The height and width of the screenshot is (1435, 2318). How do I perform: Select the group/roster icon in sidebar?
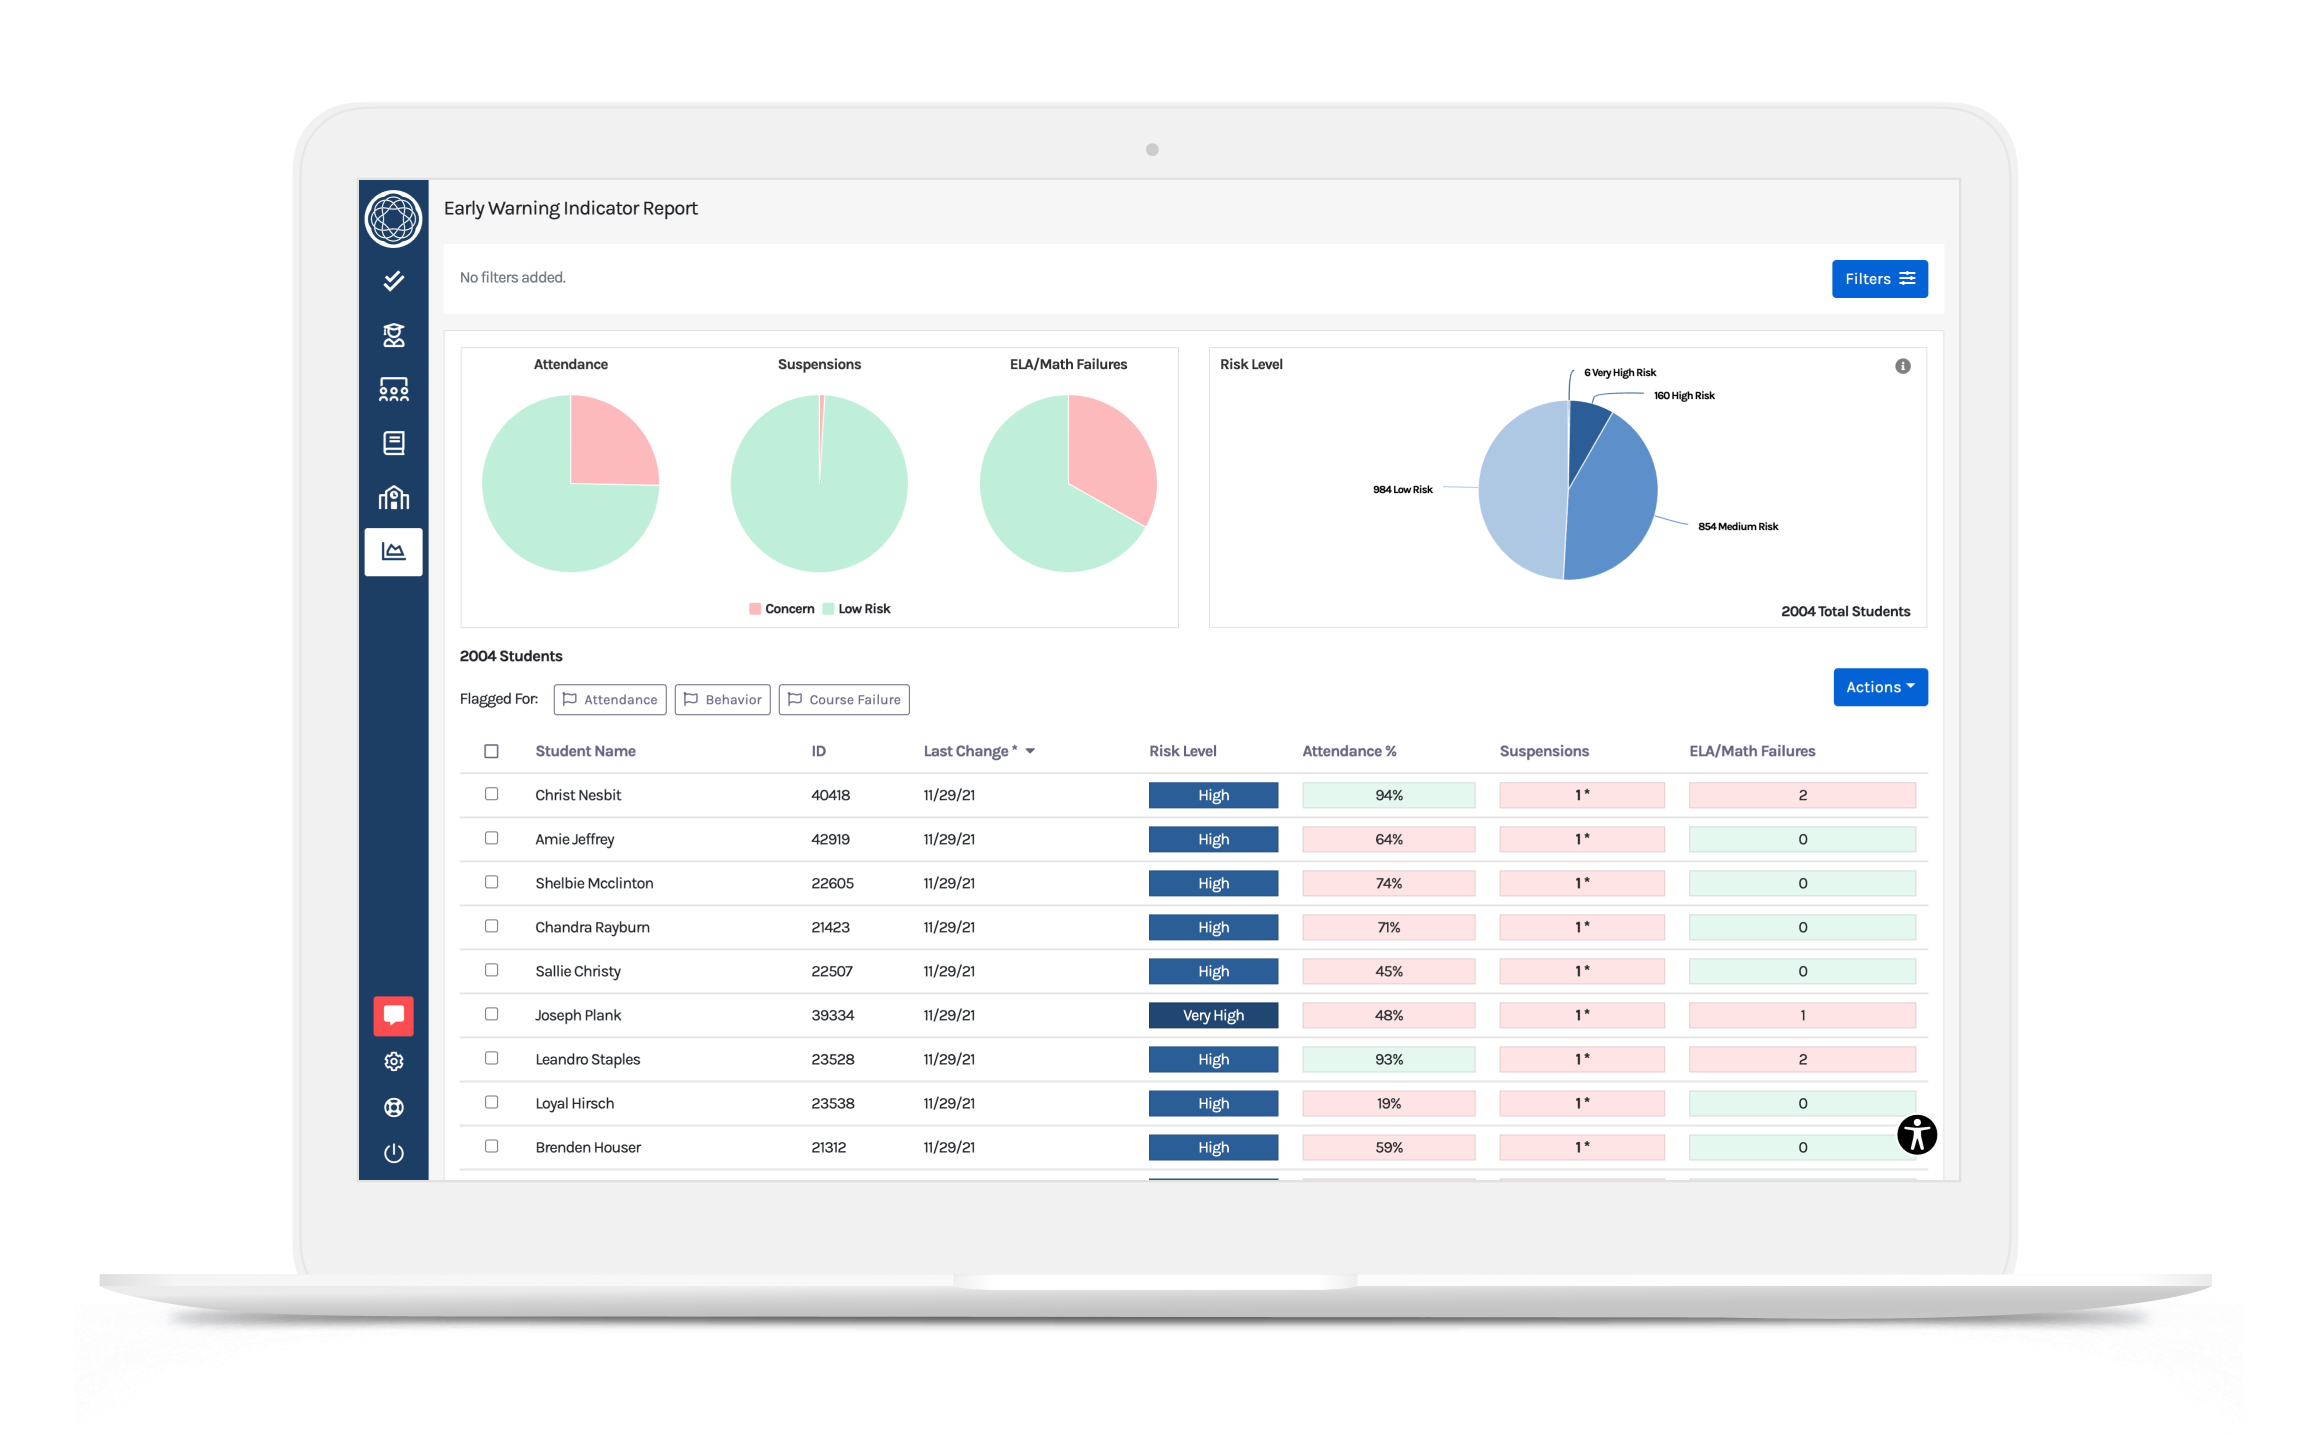(394, 392)
